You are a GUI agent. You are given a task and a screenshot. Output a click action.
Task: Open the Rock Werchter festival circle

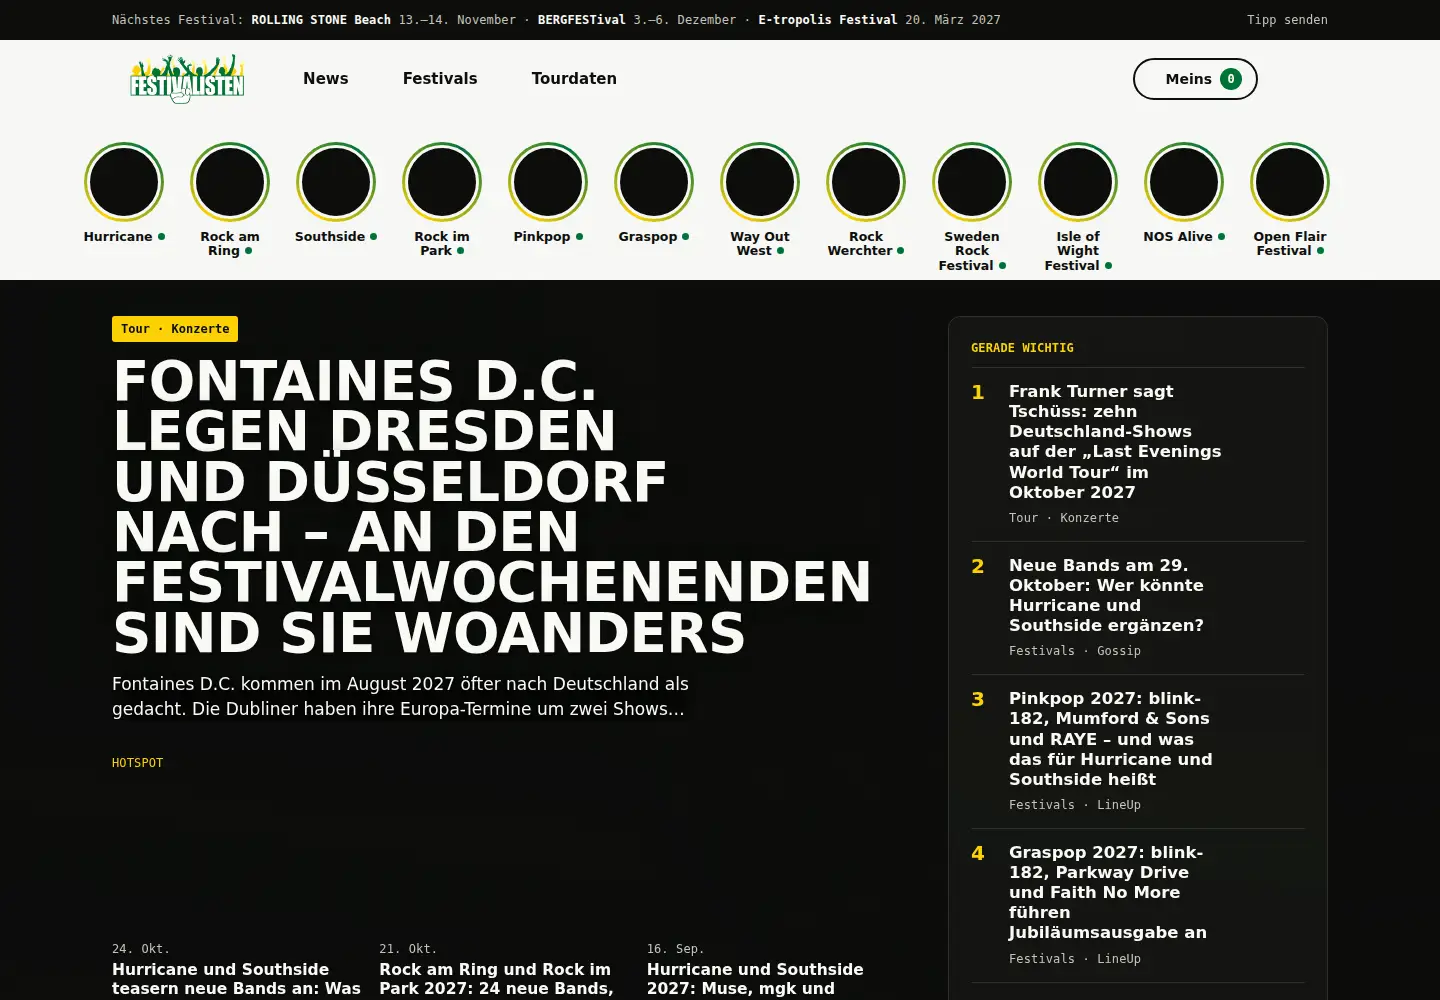point(866,182)
